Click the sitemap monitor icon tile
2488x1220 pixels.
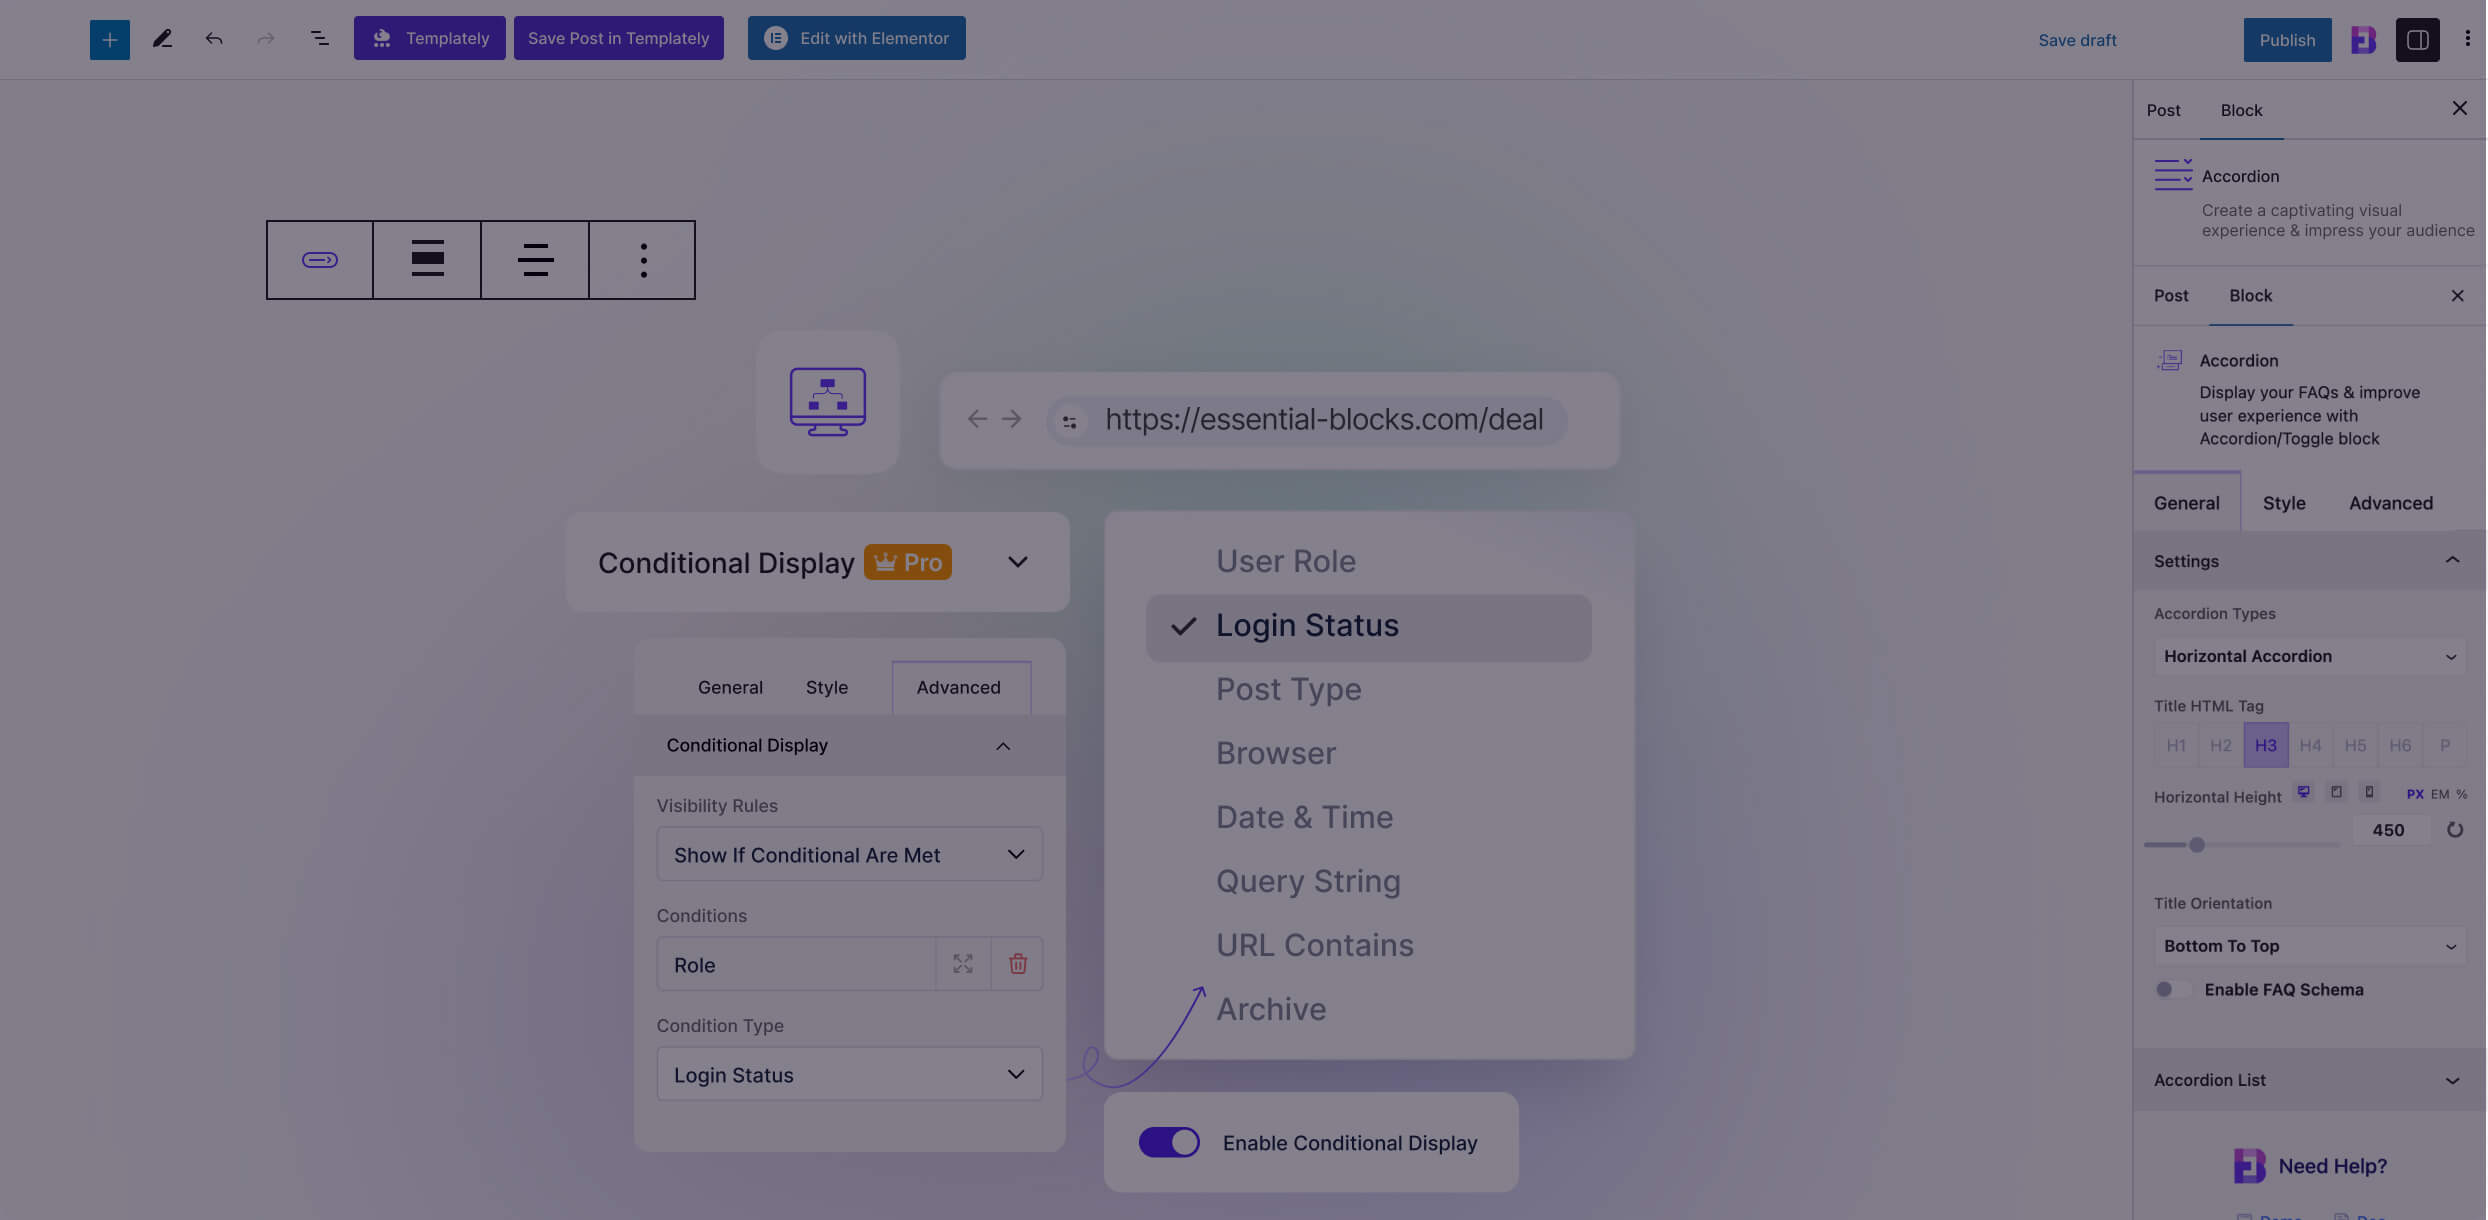(x=828, y=402)
